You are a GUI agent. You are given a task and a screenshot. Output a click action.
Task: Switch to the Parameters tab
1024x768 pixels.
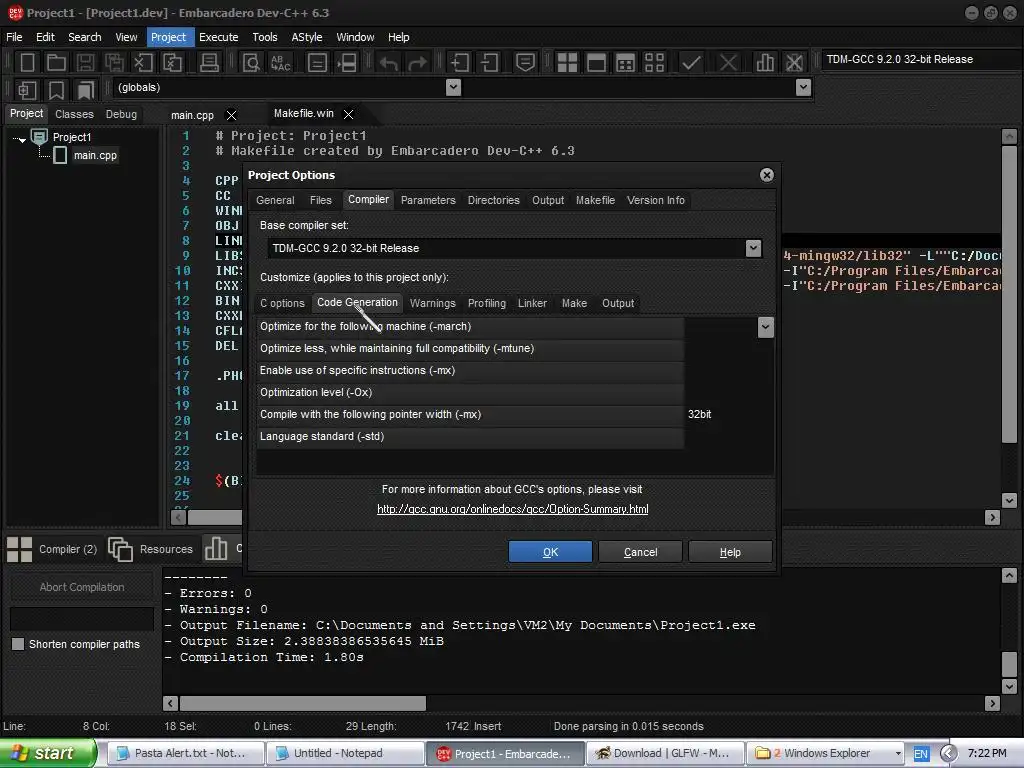tap(428, 200)
